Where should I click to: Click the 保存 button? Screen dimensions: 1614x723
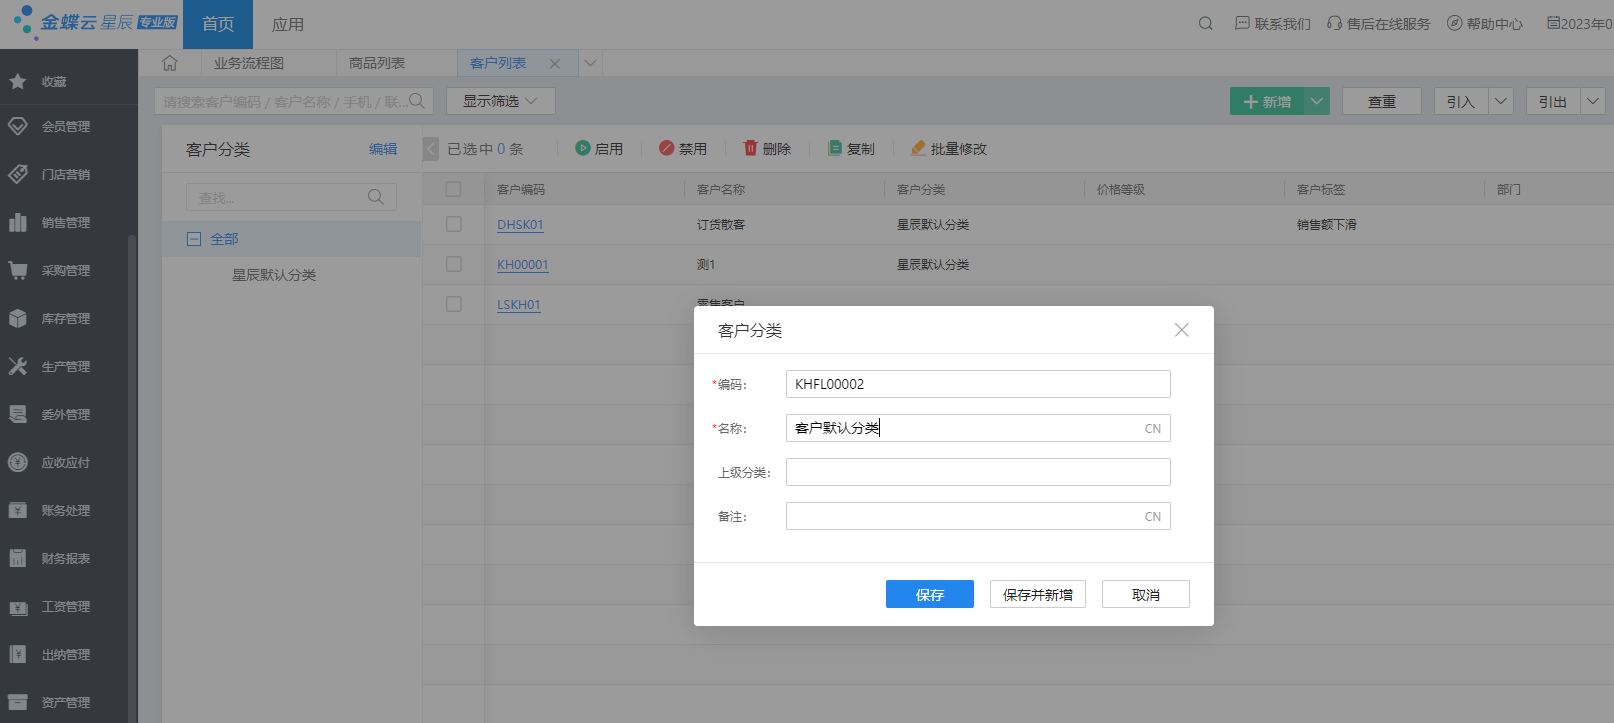(x=930, y=594)
